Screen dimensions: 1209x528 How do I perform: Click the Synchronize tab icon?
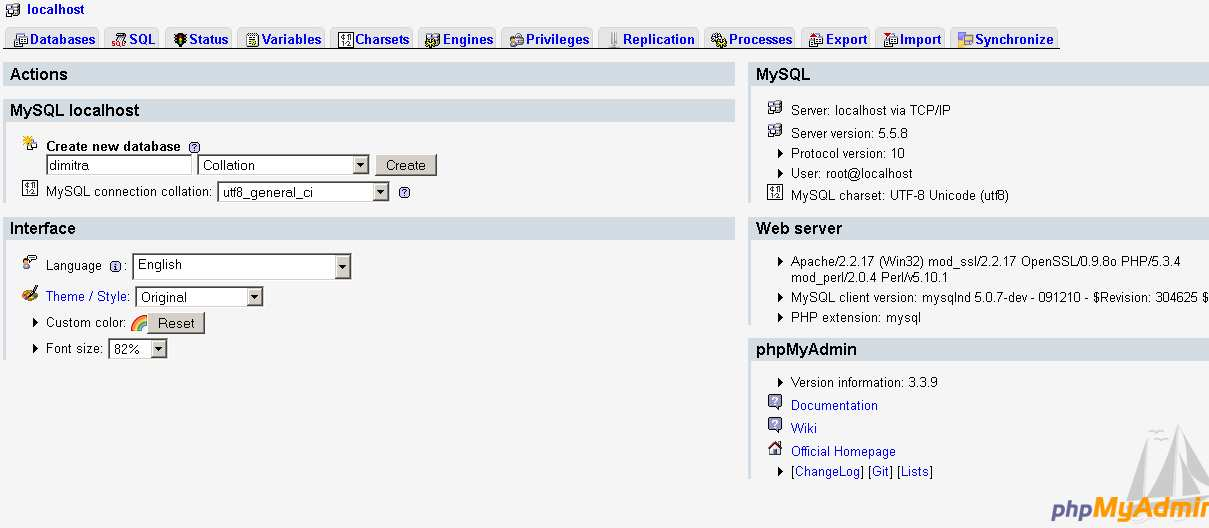coord(966,40)
